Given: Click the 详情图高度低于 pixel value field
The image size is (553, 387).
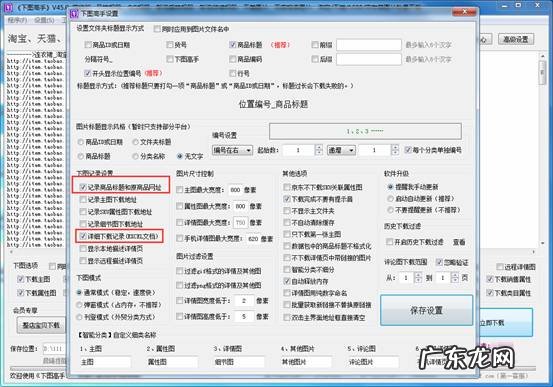Looking at the screenshot, I should tap(244, 316).
